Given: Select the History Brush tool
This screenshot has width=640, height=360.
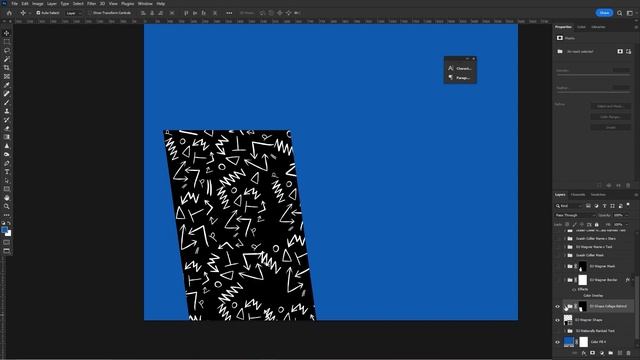Looking at the screenshot, I should [x=7, y=120].
